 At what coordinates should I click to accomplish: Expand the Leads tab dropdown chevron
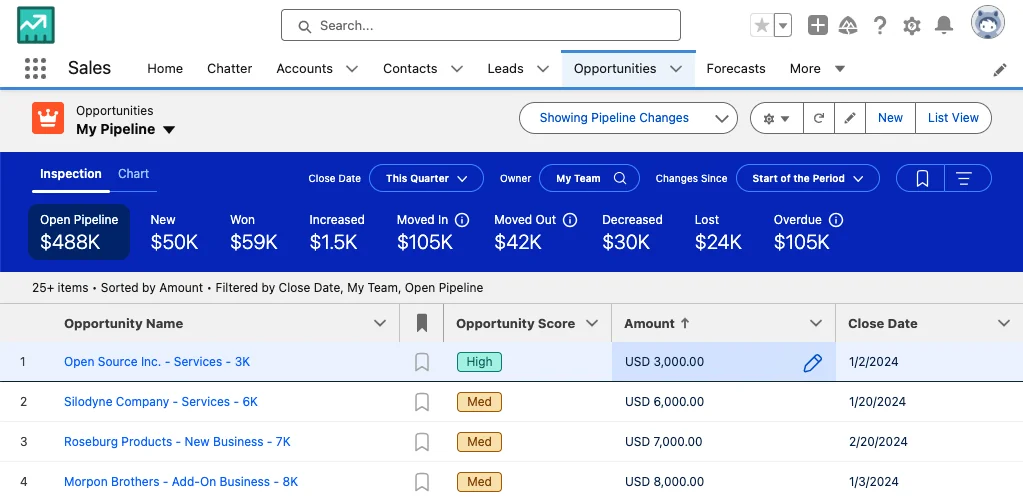coord(543,68)
